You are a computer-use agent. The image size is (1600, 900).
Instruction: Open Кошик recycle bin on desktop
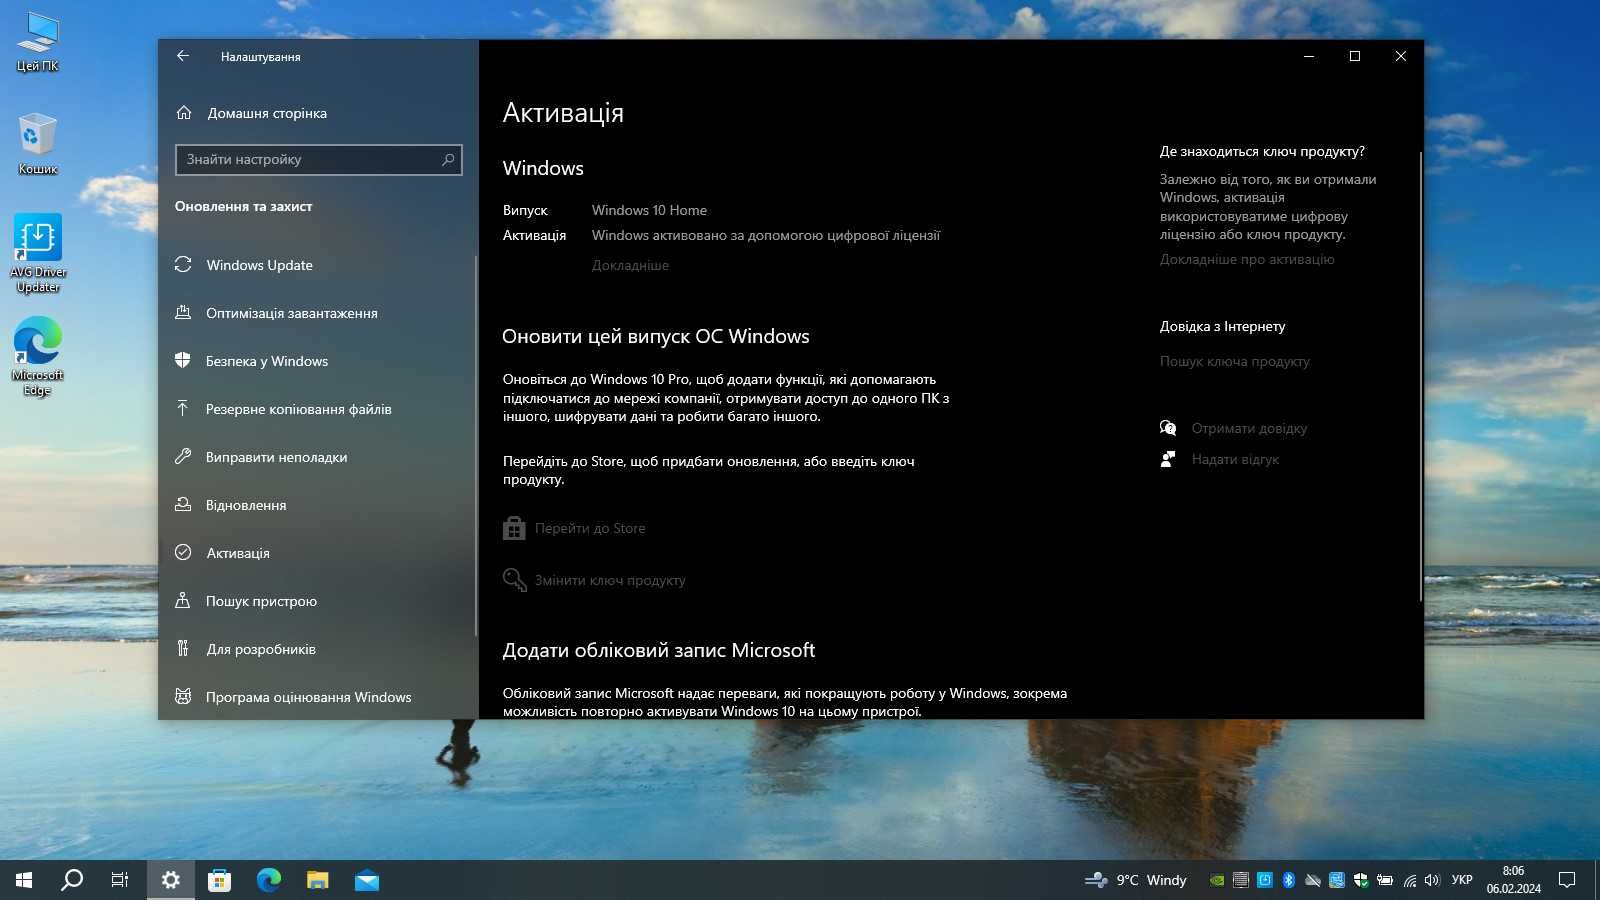click(37, 144)
